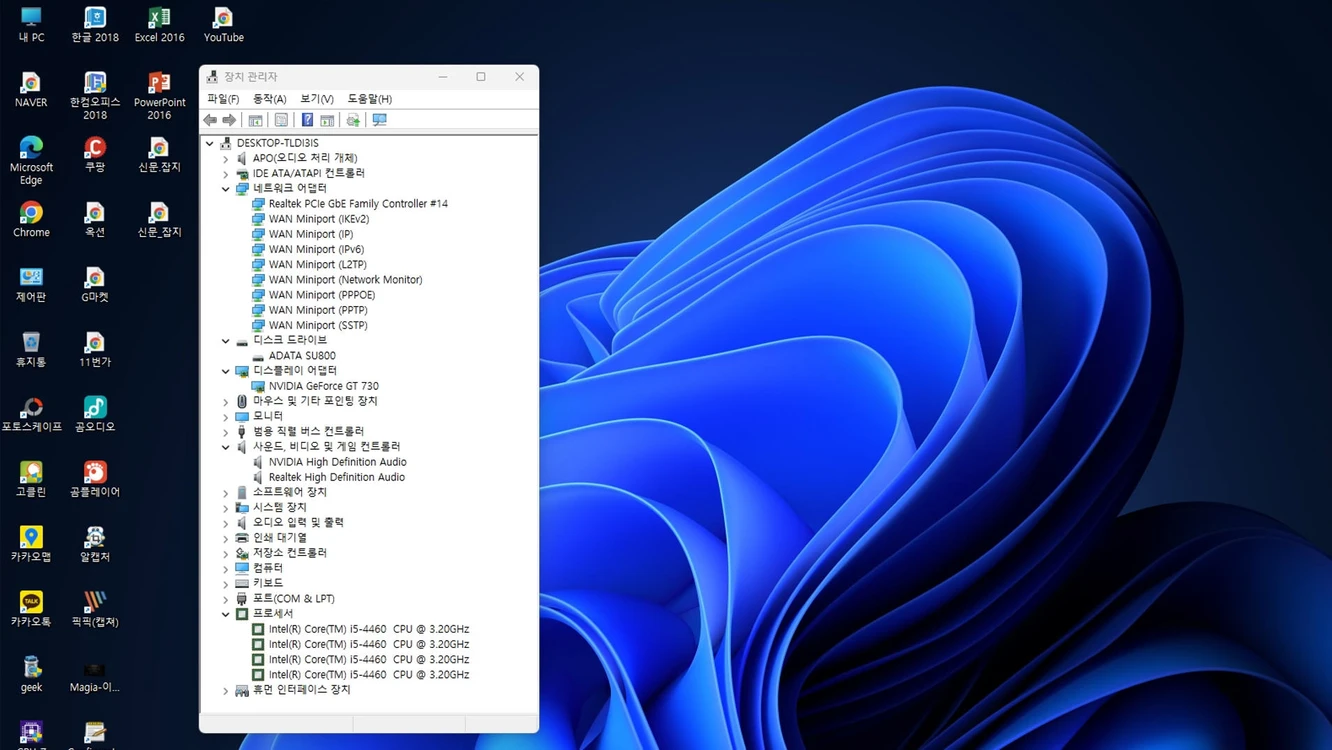The height and width of the screenshot is (750, 1332).
Task: Click the 곰플레이어 desktop icon
Action: tap(95, 480)
